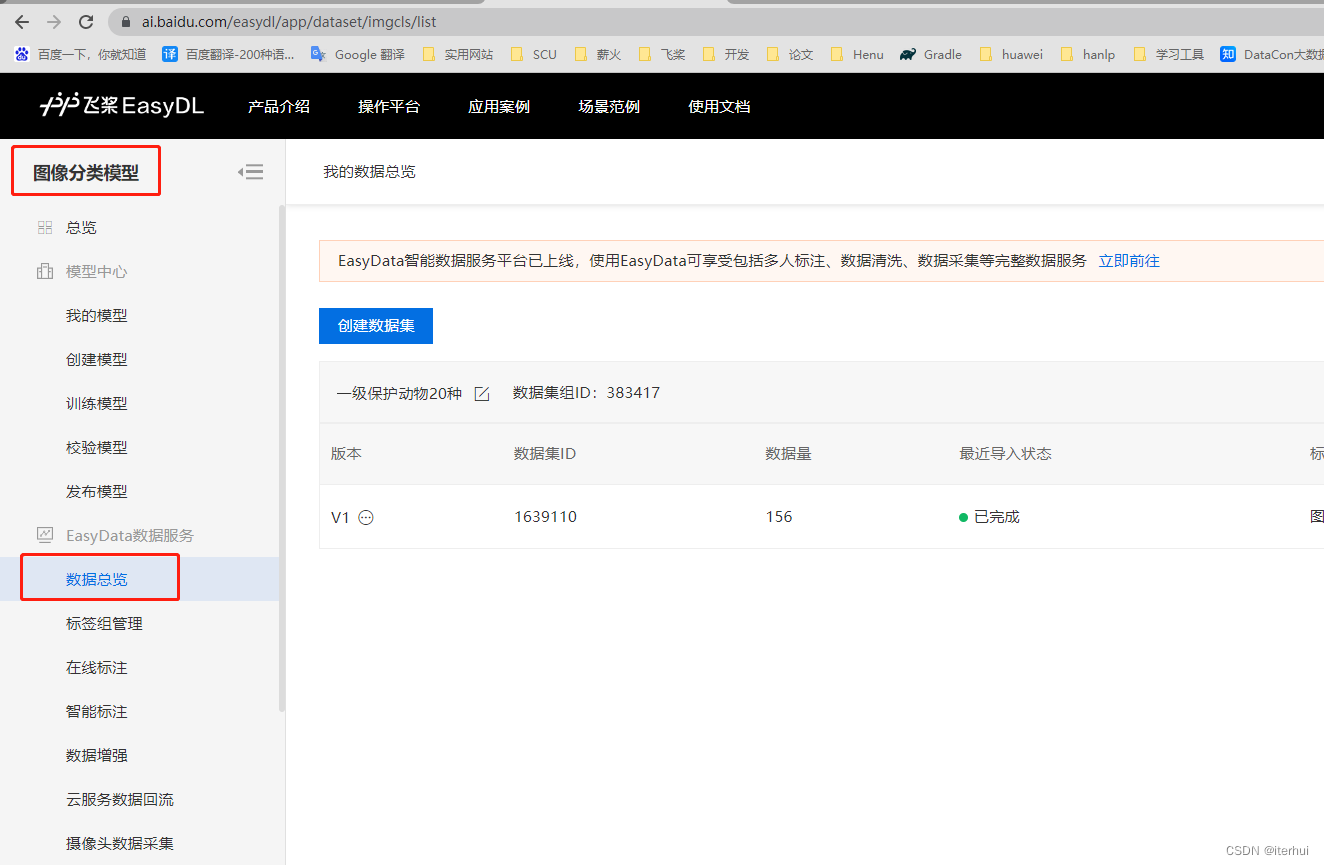This screenshot has width=1324, height=865.
Task: Click the pencil icon to rename 一级保护动物20种
Action: 481,393
